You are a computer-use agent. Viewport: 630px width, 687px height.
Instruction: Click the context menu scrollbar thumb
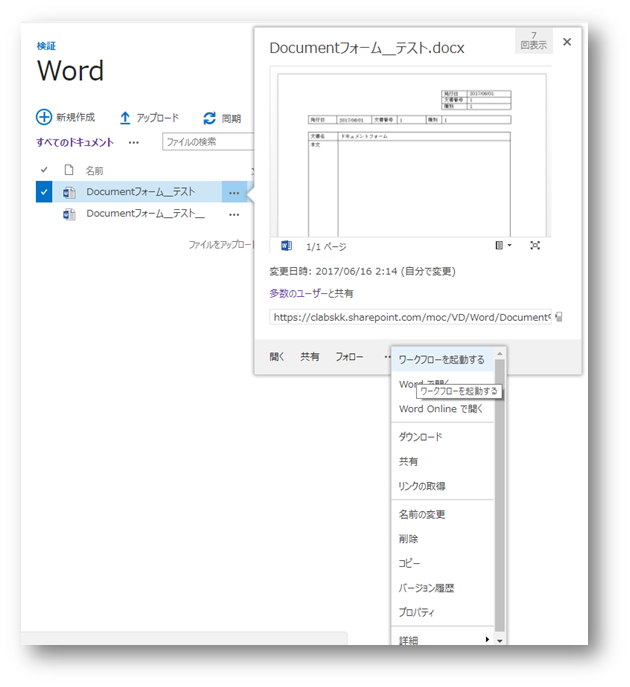point(500,495)
